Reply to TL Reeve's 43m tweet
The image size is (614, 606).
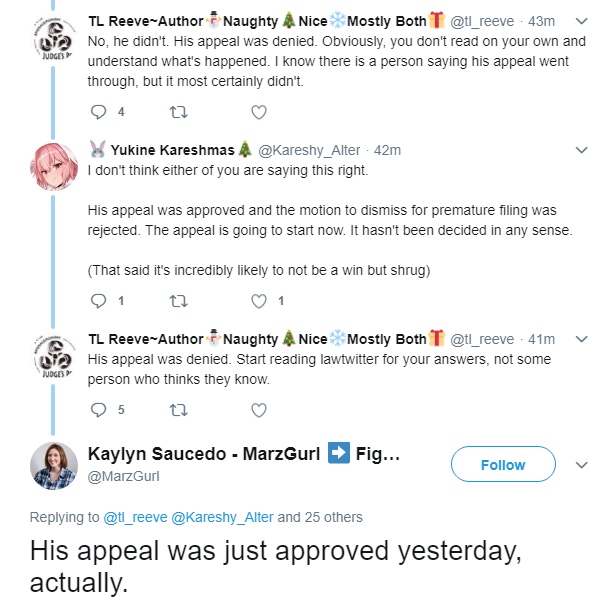98,112
